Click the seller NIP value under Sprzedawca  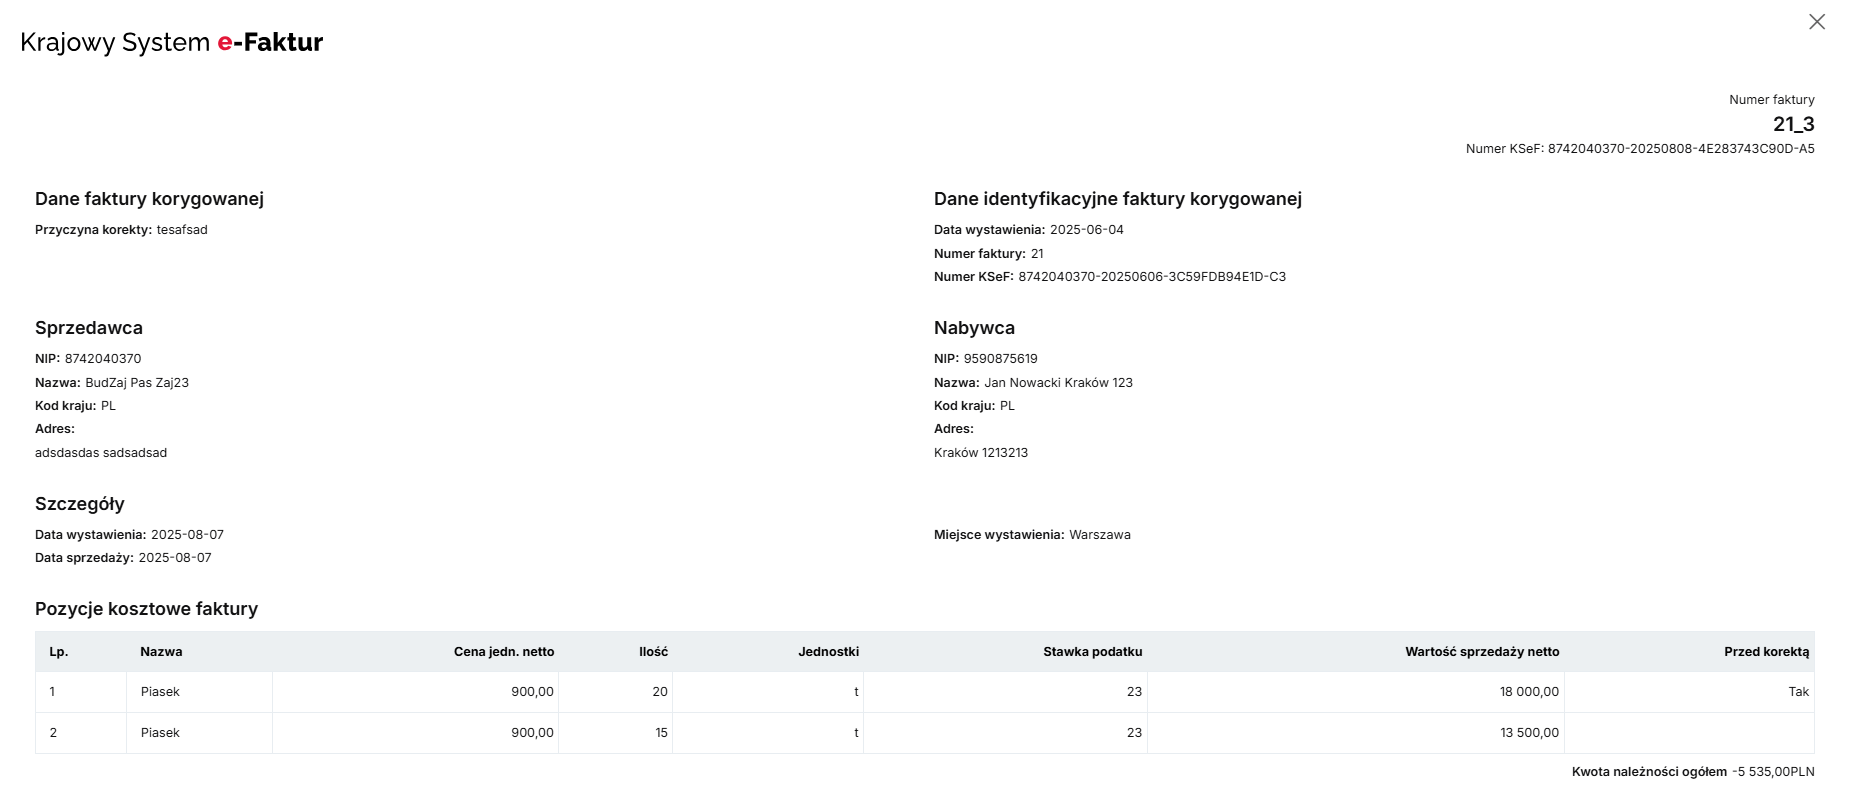pyautogui.click(x=103, y=359)
